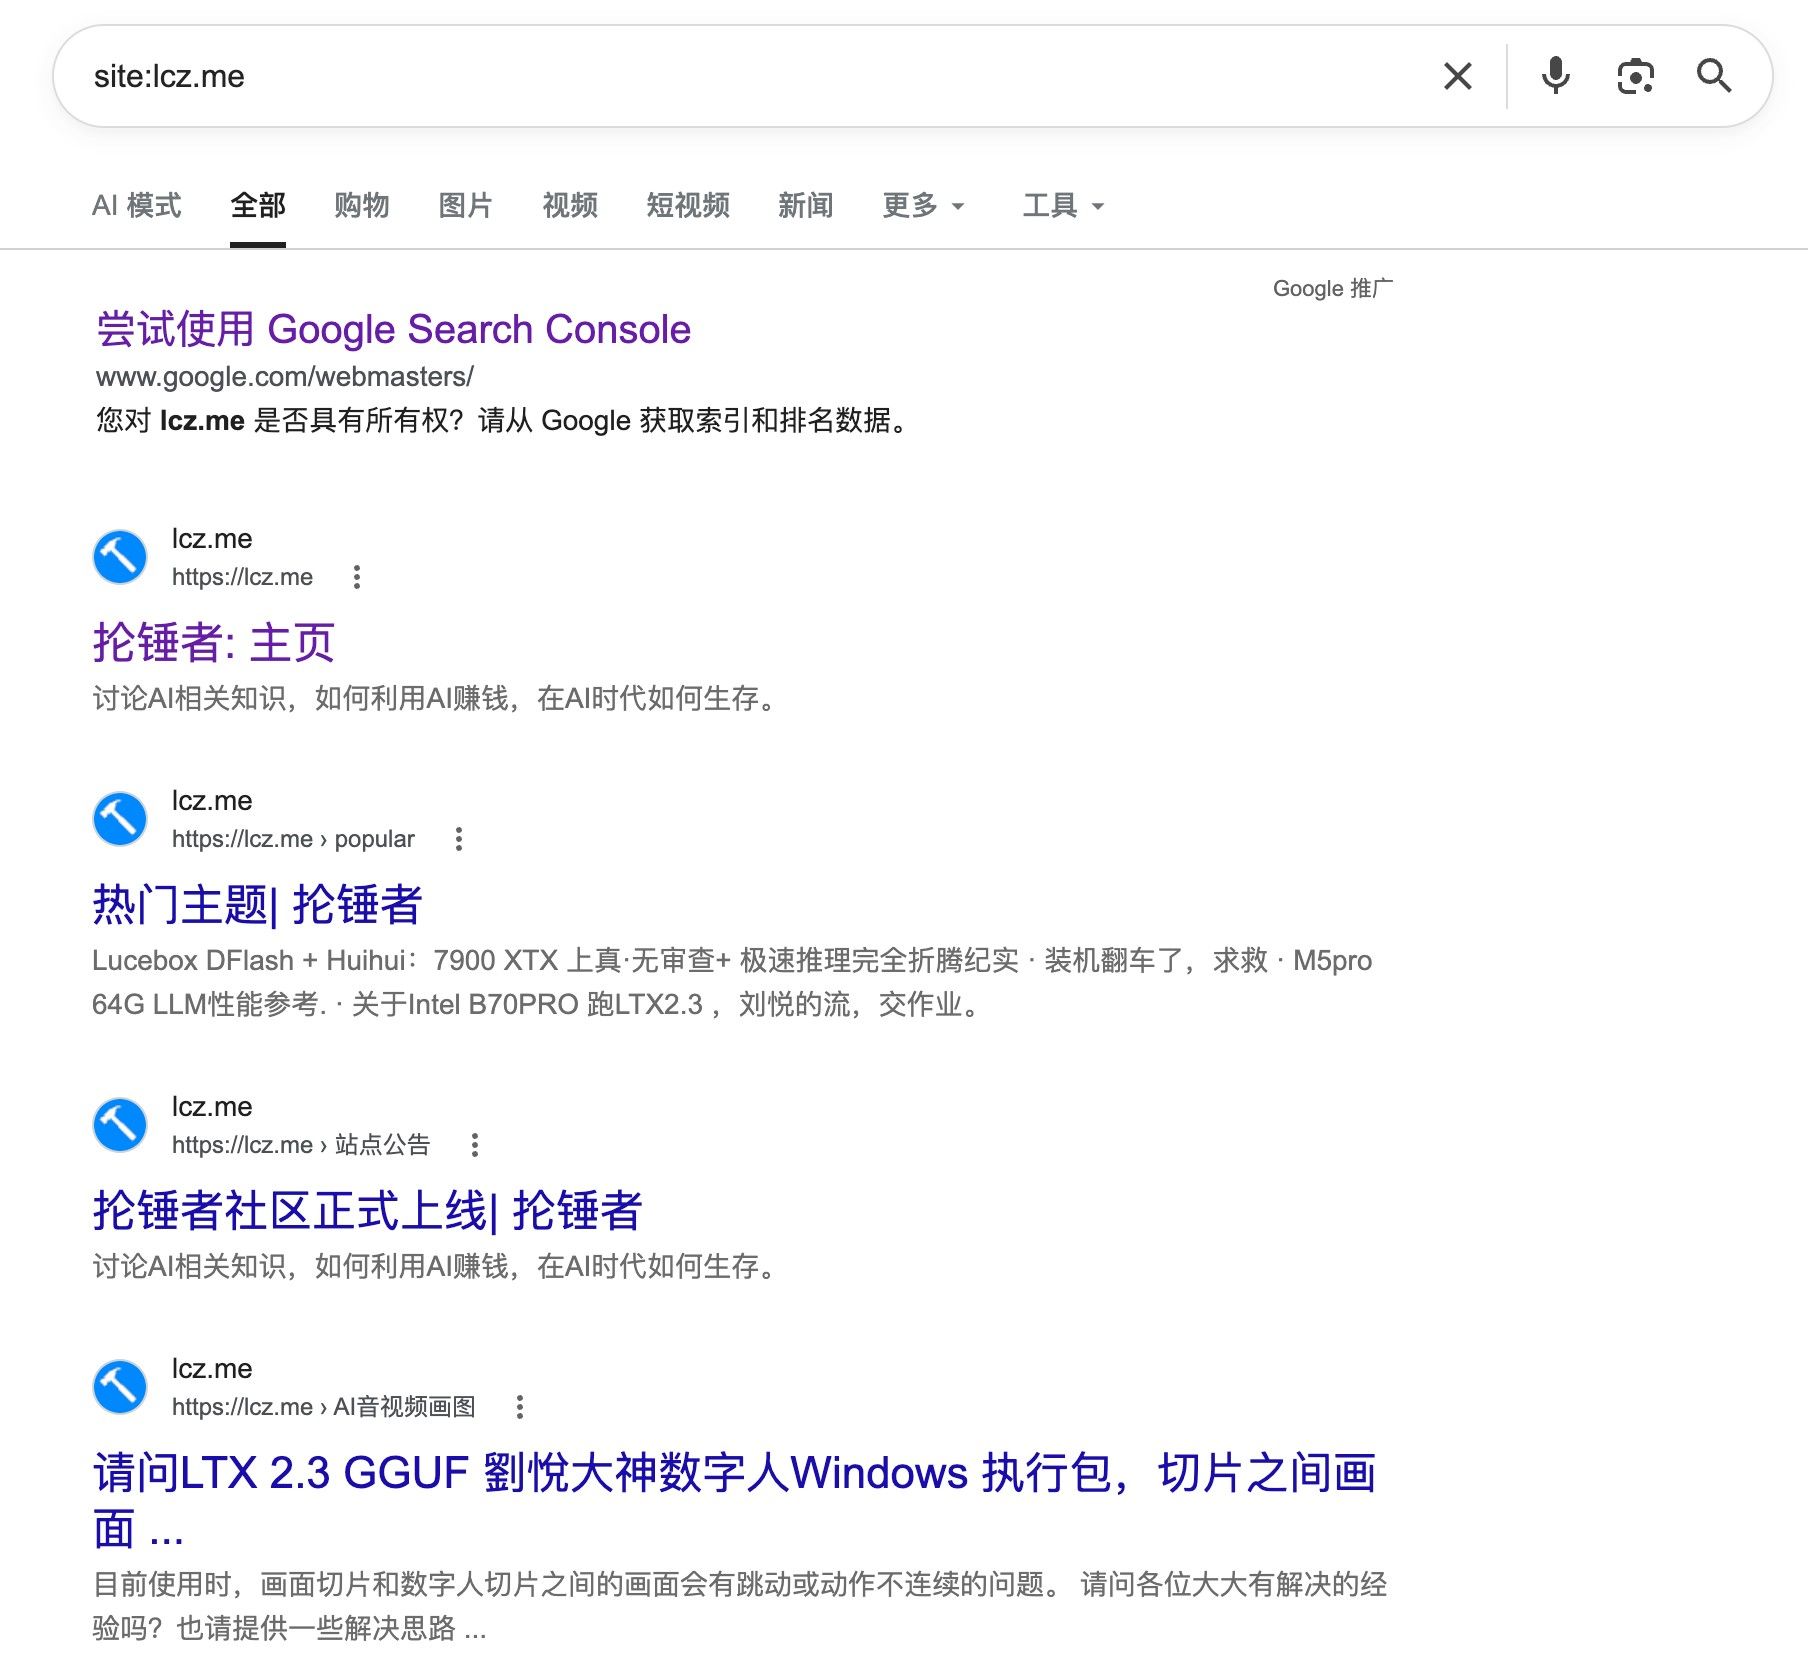Open three-dot menu beside popular result

(x=459, y=839)
